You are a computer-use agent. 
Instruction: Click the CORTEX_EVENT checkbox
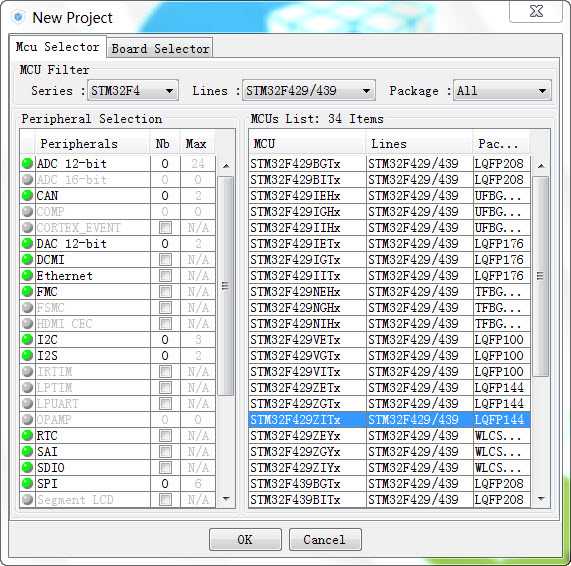[x=165, y=228]
